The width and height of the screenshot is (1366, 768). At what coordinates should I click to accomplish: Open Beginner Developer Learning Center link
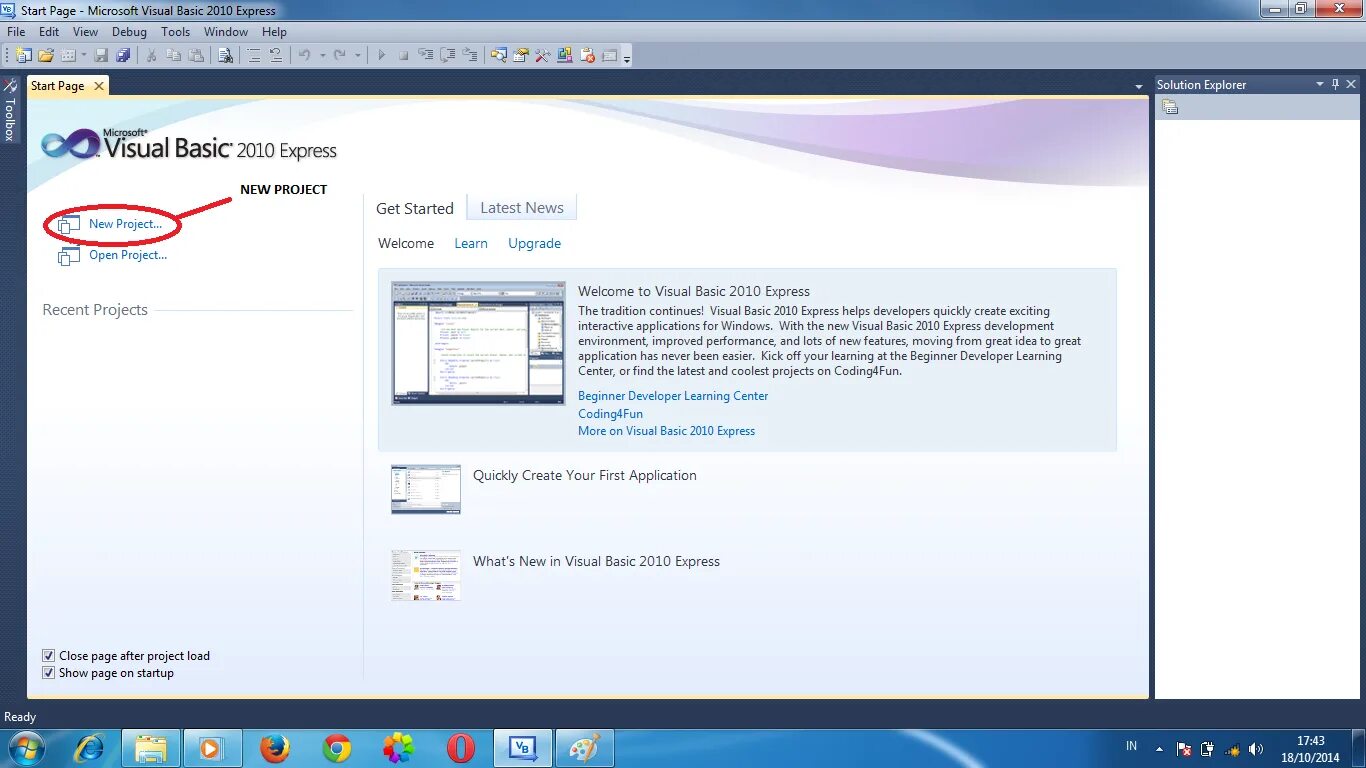673,396
